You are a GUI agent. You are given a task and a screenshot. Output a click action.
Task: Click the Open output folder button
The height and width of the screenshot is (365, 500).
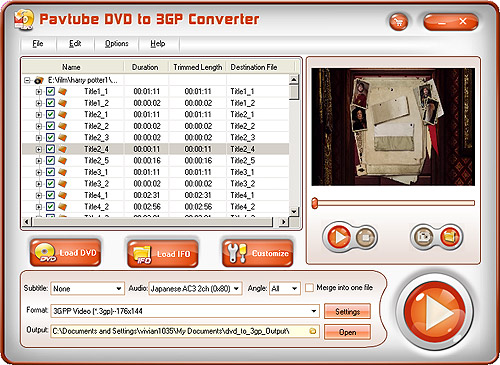tap(347, 332)
